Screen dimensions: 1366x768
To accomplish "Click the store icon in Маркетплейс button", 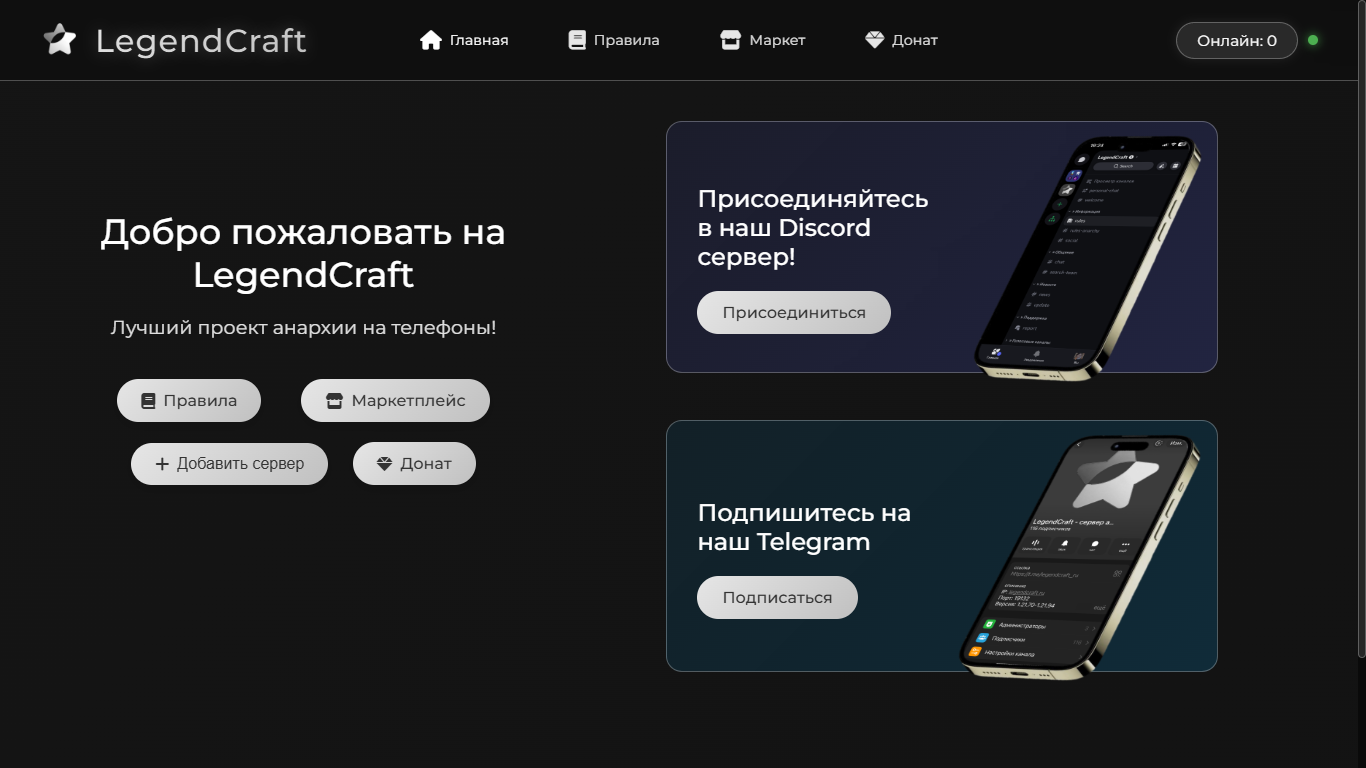I will [x=335, y=401].
